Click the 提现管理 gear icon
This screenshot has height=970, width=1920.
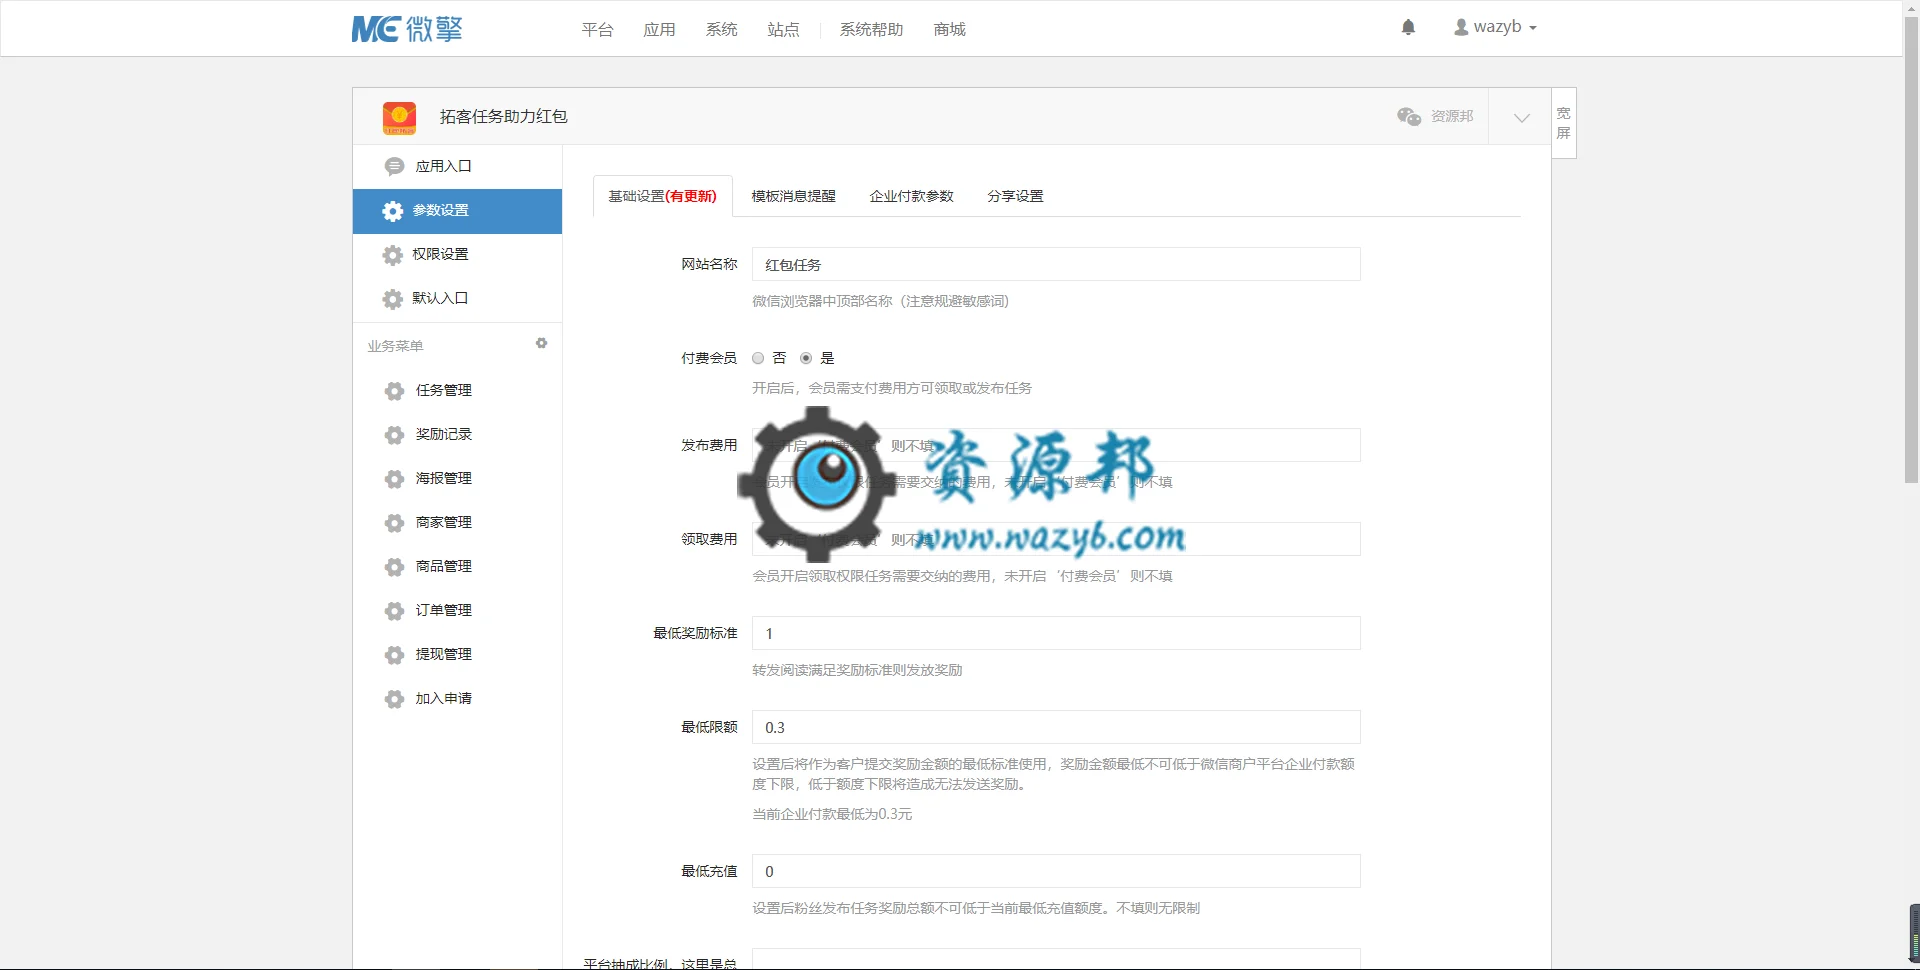pos(394,655)
